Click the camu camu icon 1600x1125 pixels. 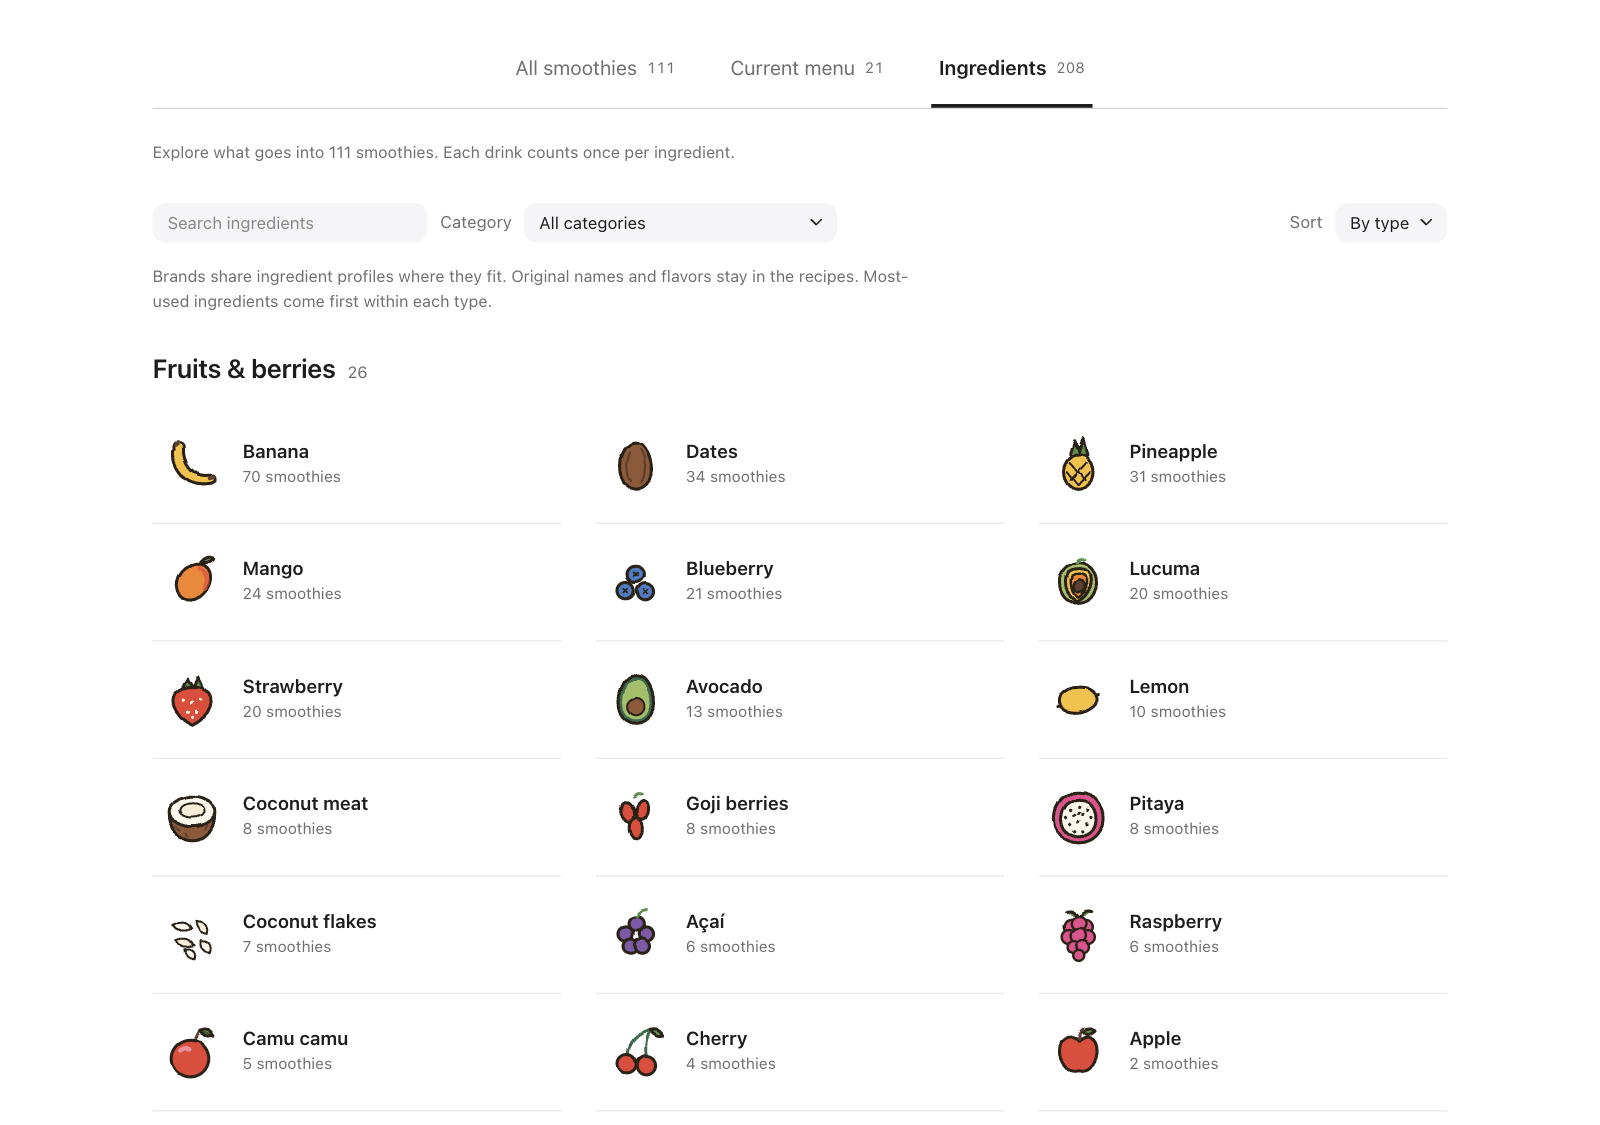(193, 1051)
